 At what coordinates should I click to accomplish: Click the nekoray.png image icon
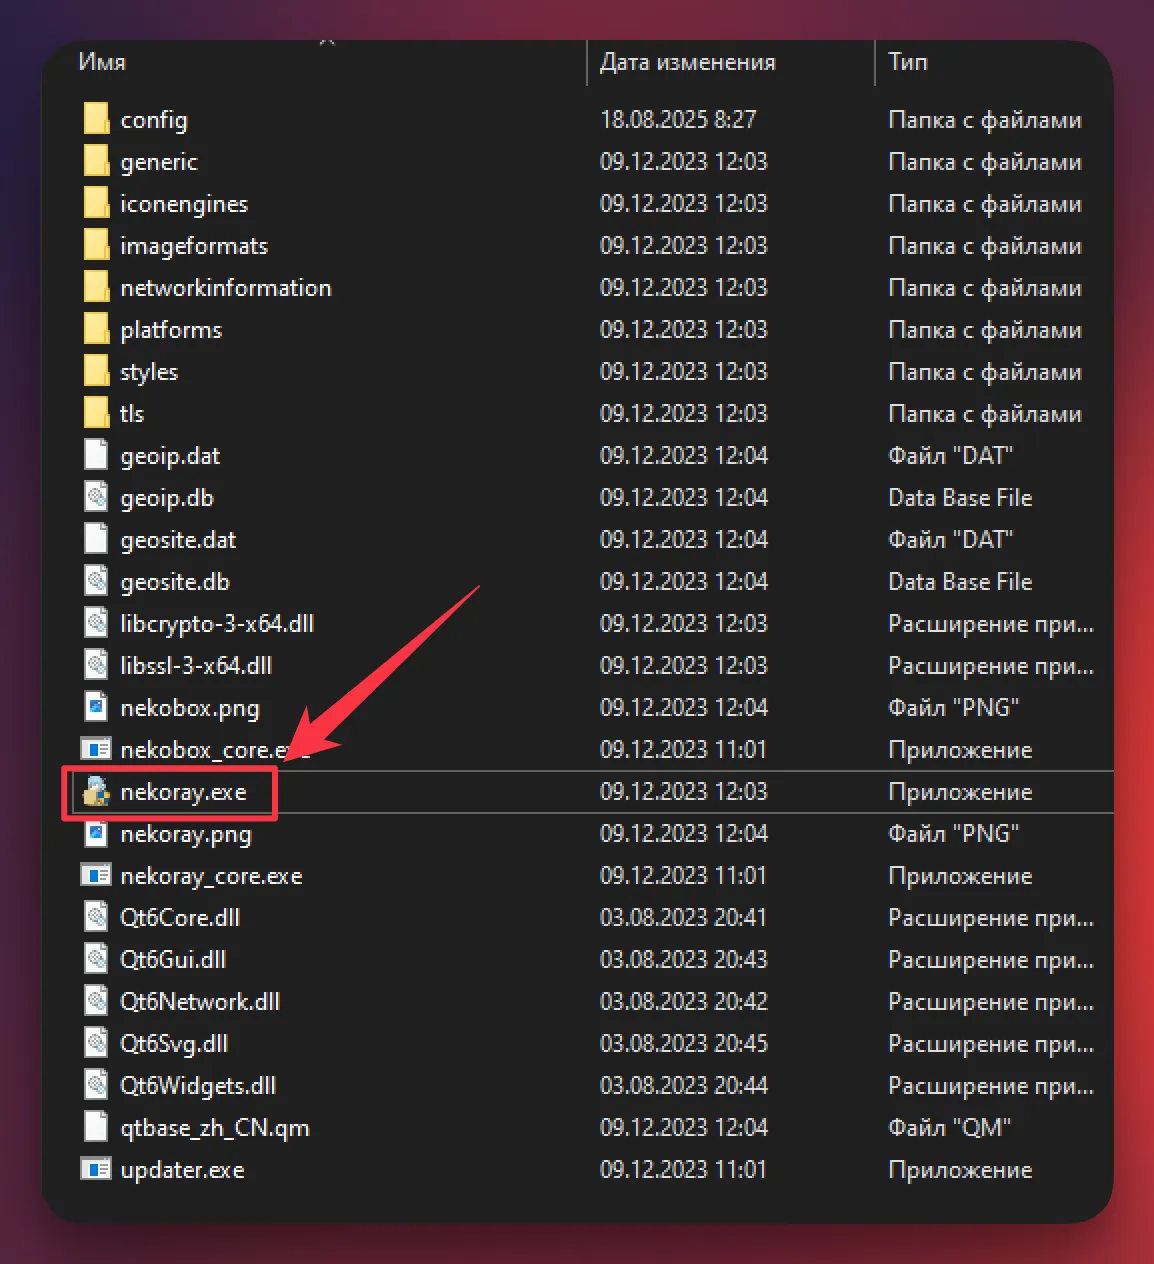pyautogui.click(x=96, y=833)
